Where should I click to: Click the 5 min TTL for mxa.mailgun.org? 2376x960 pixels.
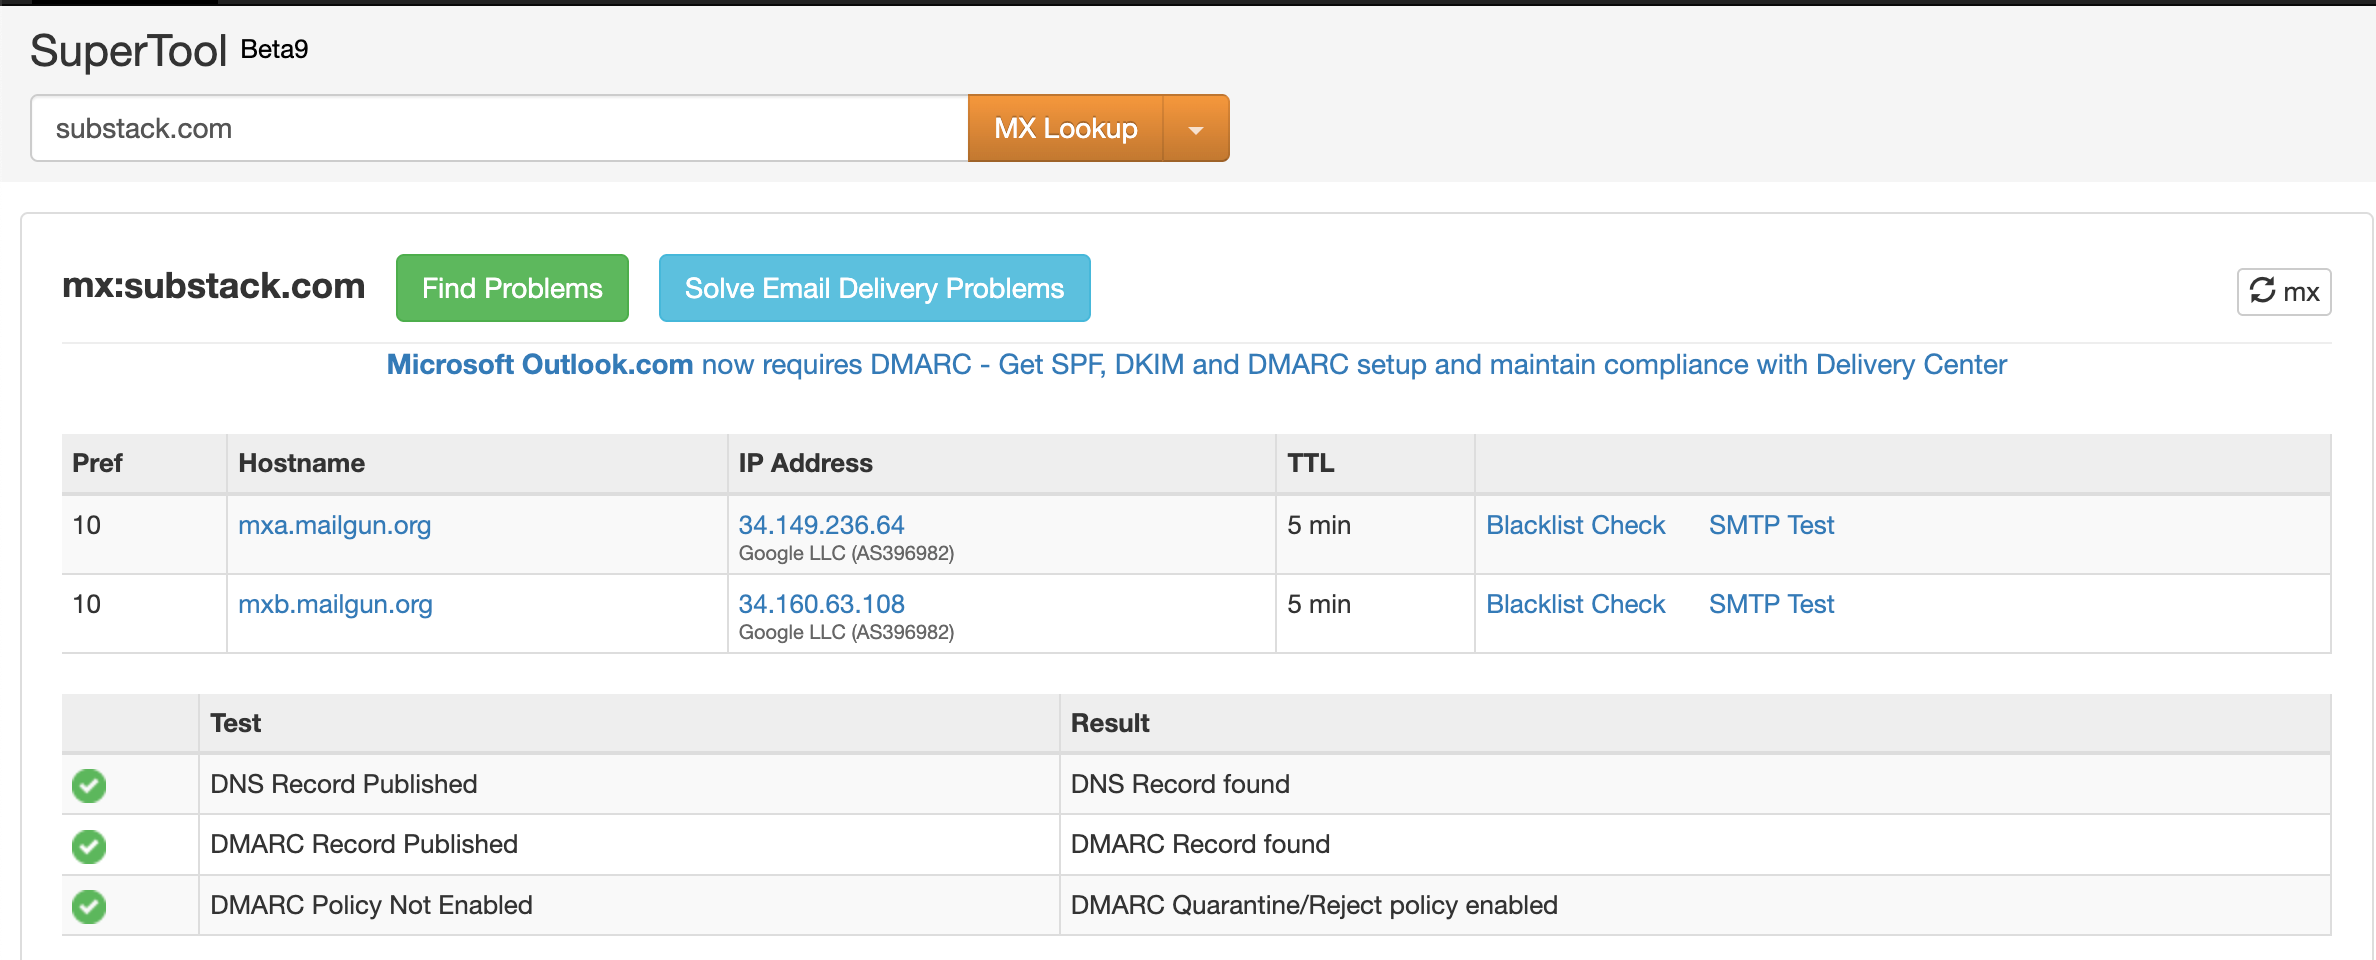pyautogui.click(x=1319, y=525)
